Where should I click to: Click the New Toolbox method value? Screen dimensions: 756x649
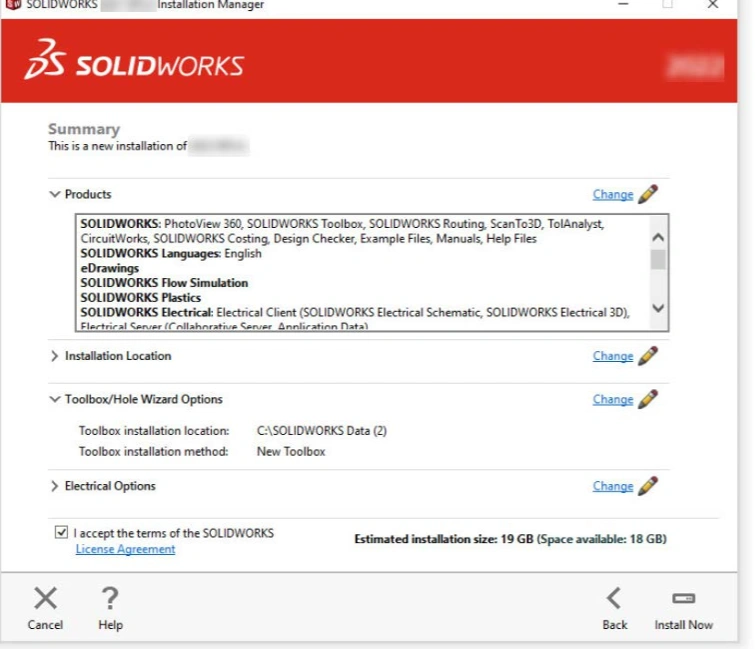pos(291,452)
